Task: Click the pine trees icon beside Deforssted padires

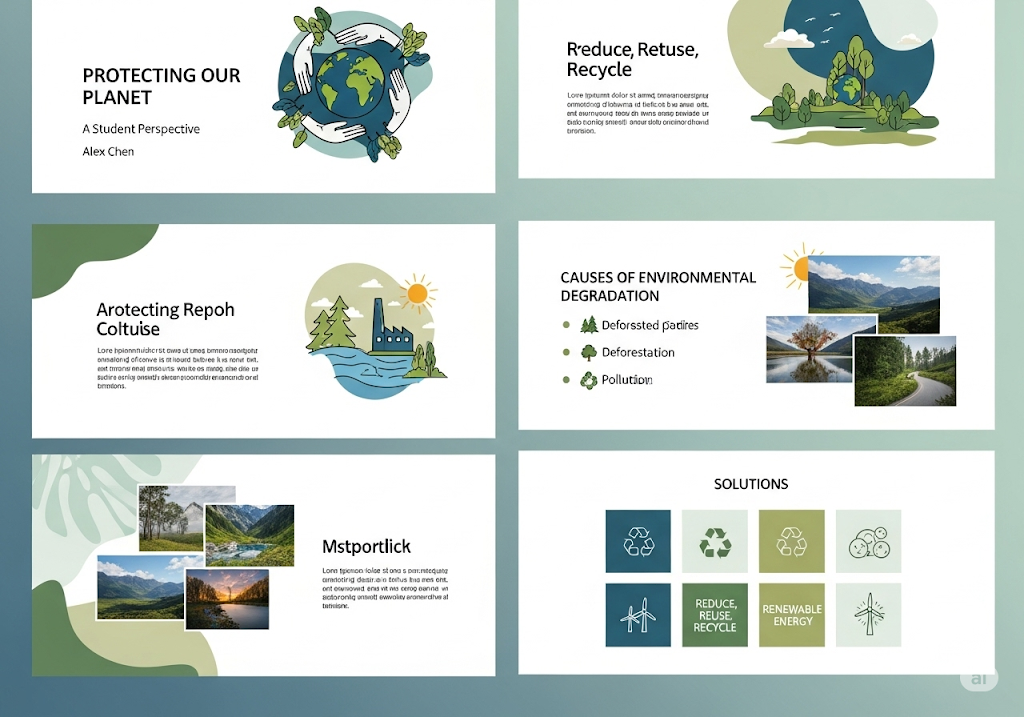Action: tap(589, 325)
